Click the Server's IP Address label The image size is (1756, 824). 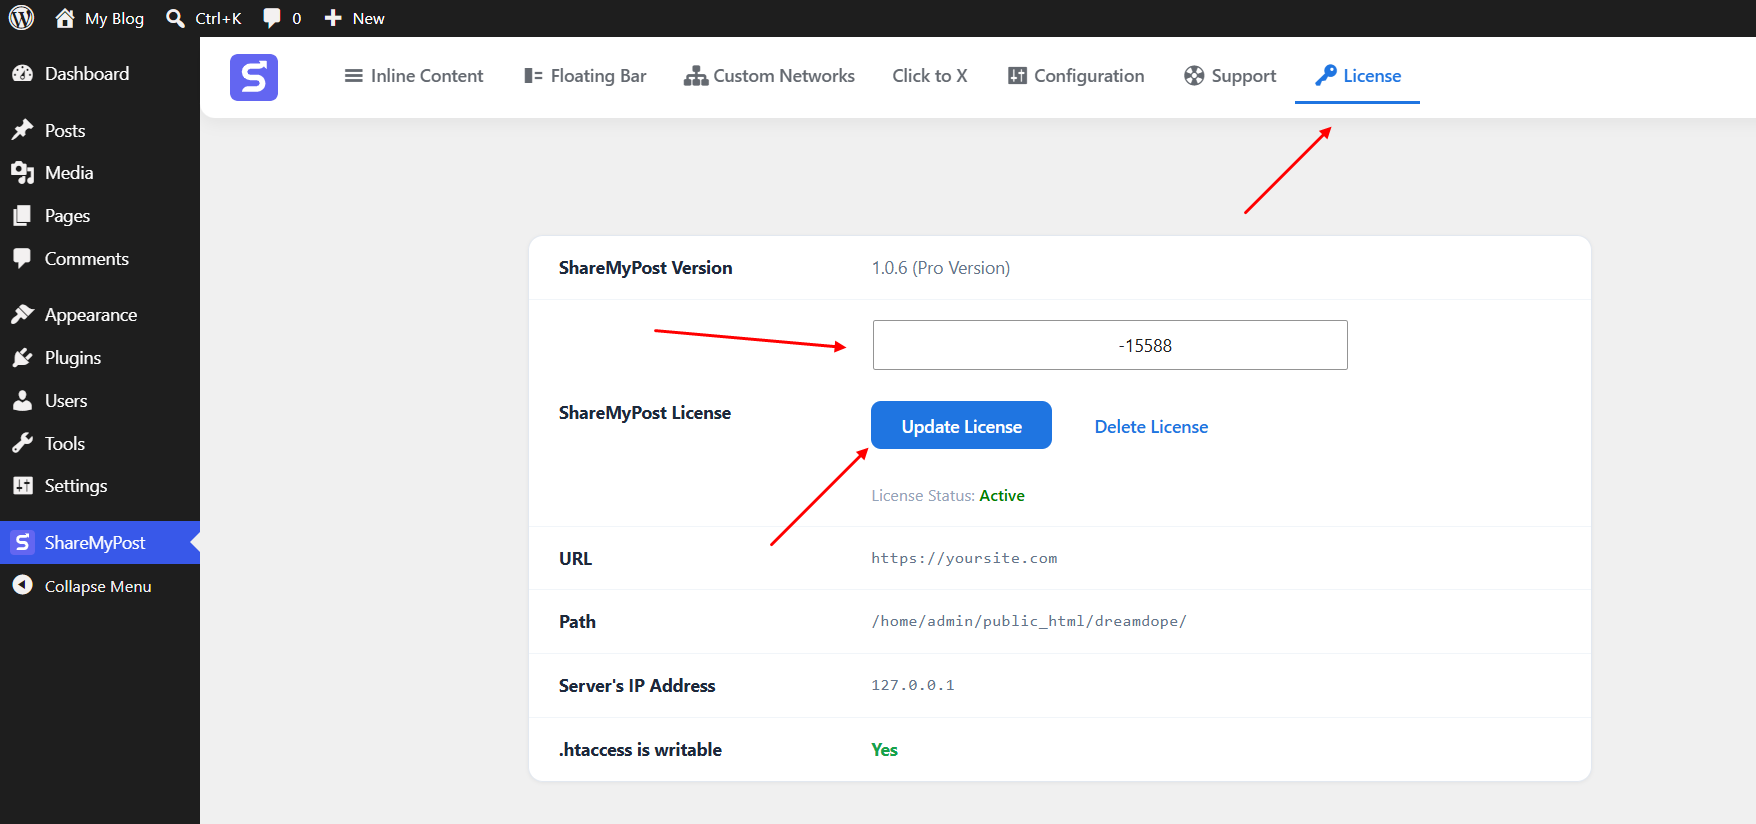click(x=637, y=686)
